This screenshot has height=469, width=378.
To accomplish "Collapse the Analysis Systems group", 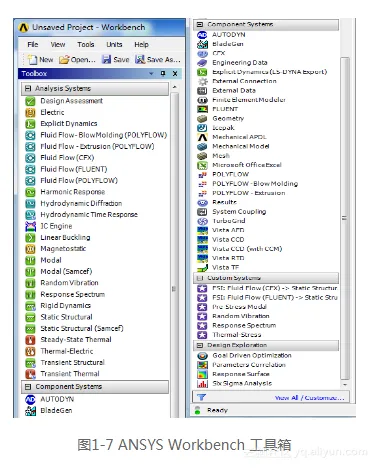I will pos(28,89).
